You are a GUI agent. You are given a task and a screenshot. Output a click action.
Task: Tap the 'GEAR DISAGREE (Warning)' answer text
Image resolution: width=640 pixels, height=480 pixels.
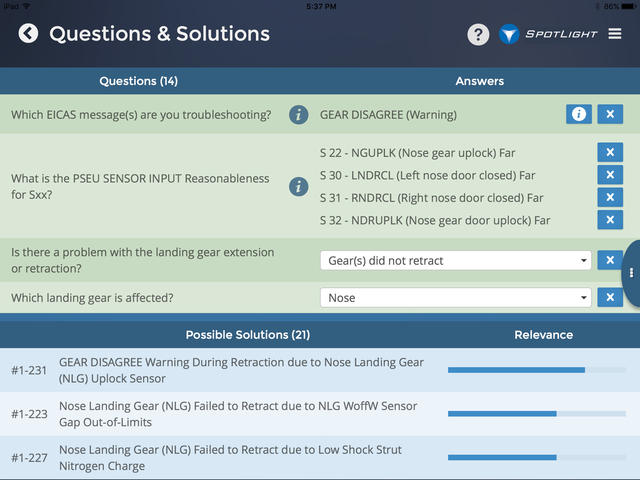[388, 115]
